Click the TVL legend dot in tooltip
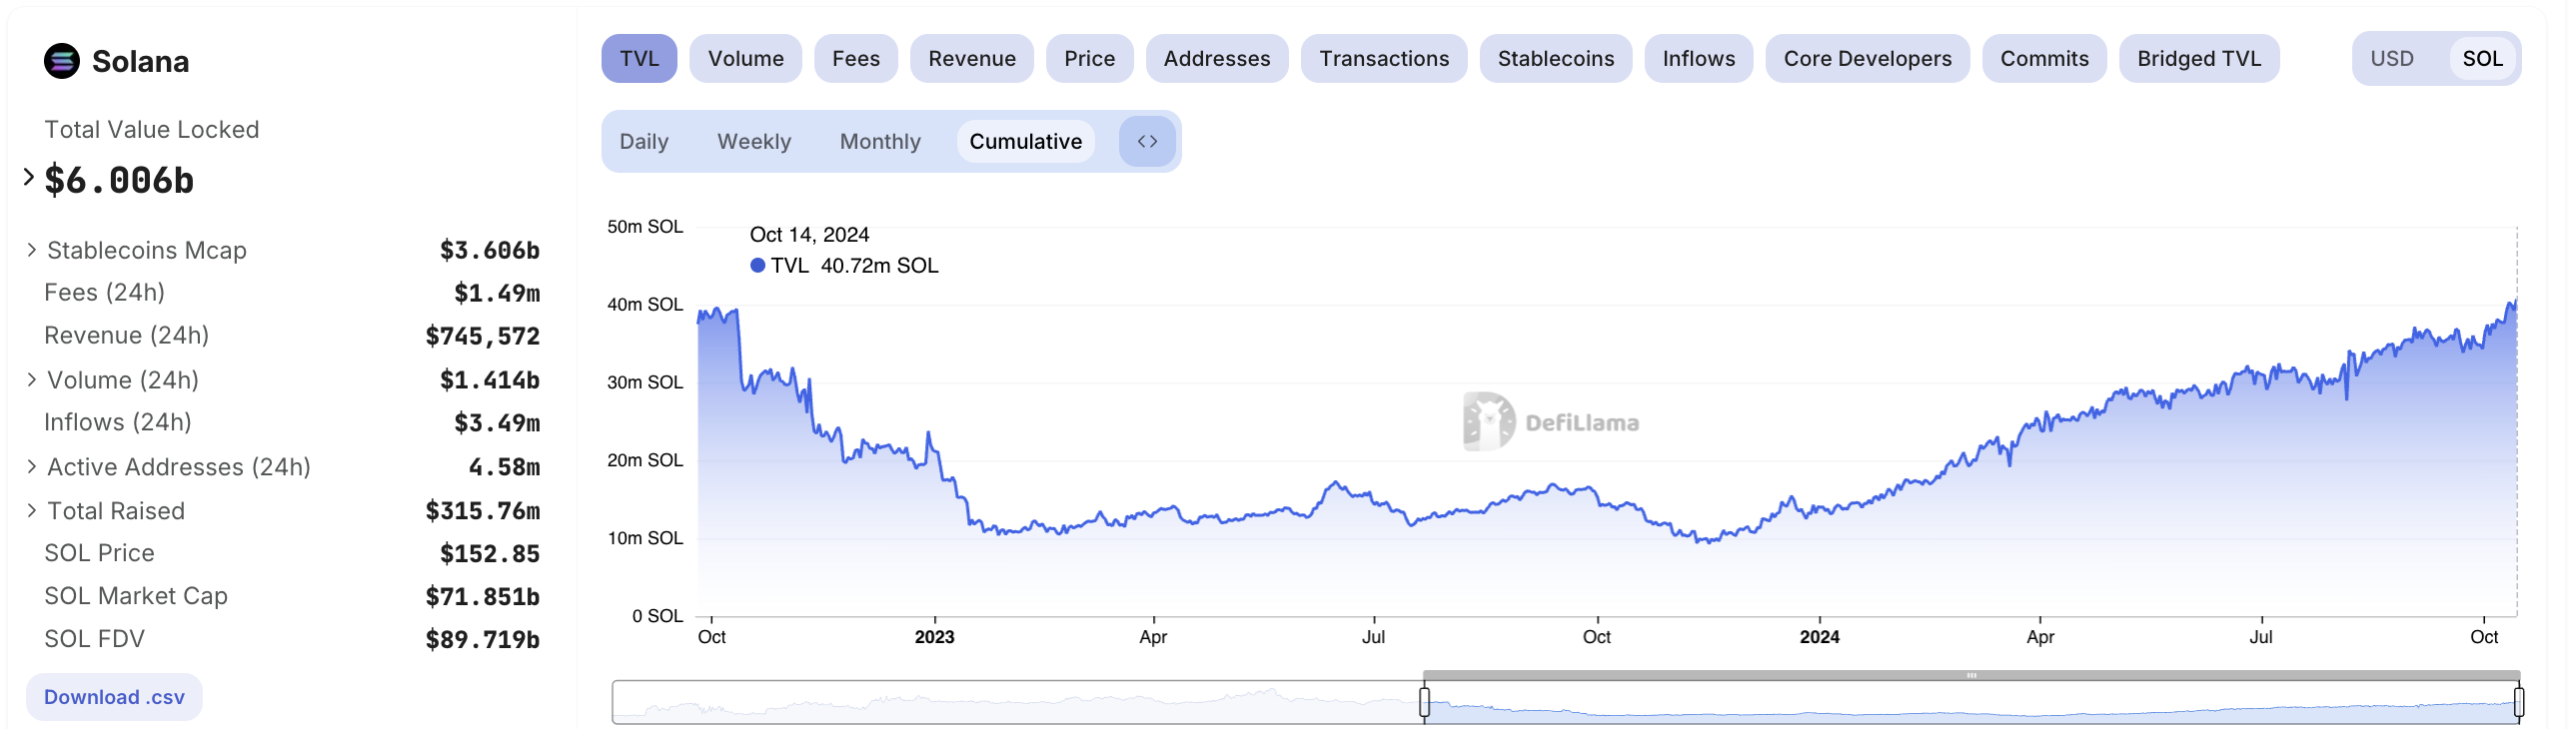 (757, 266)
